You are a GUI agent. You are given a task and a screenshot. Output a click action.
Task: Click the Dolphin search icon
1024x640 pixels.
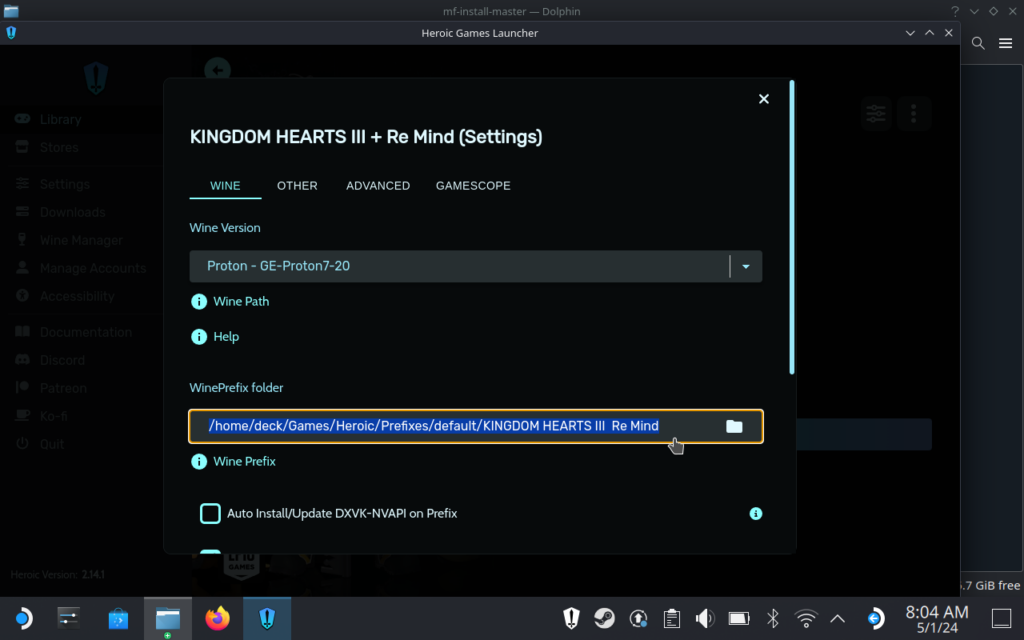[x=978, y=43]
